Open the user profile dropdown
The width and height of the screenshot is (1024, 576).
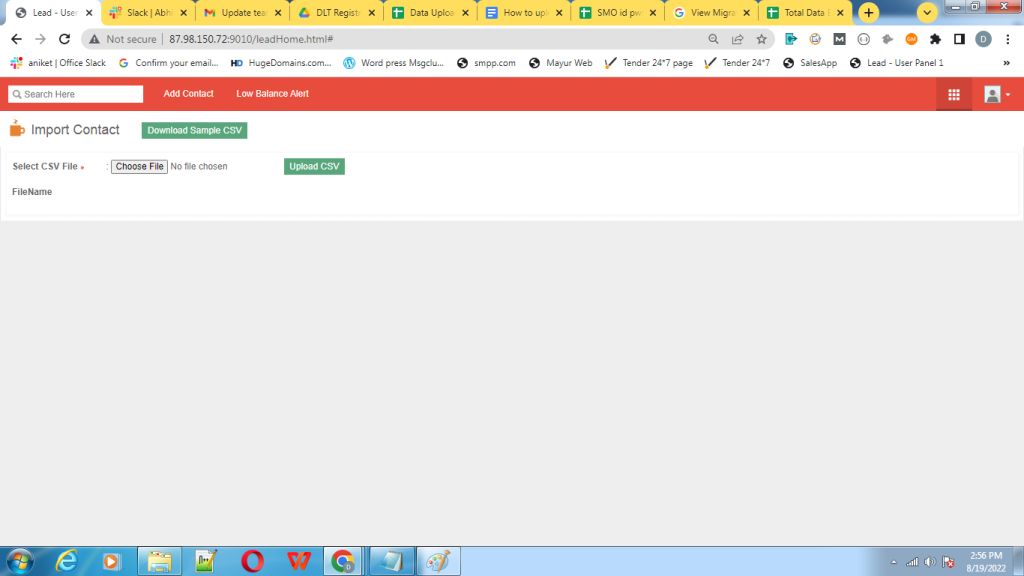pyautogui.click(x=996, y=94)
